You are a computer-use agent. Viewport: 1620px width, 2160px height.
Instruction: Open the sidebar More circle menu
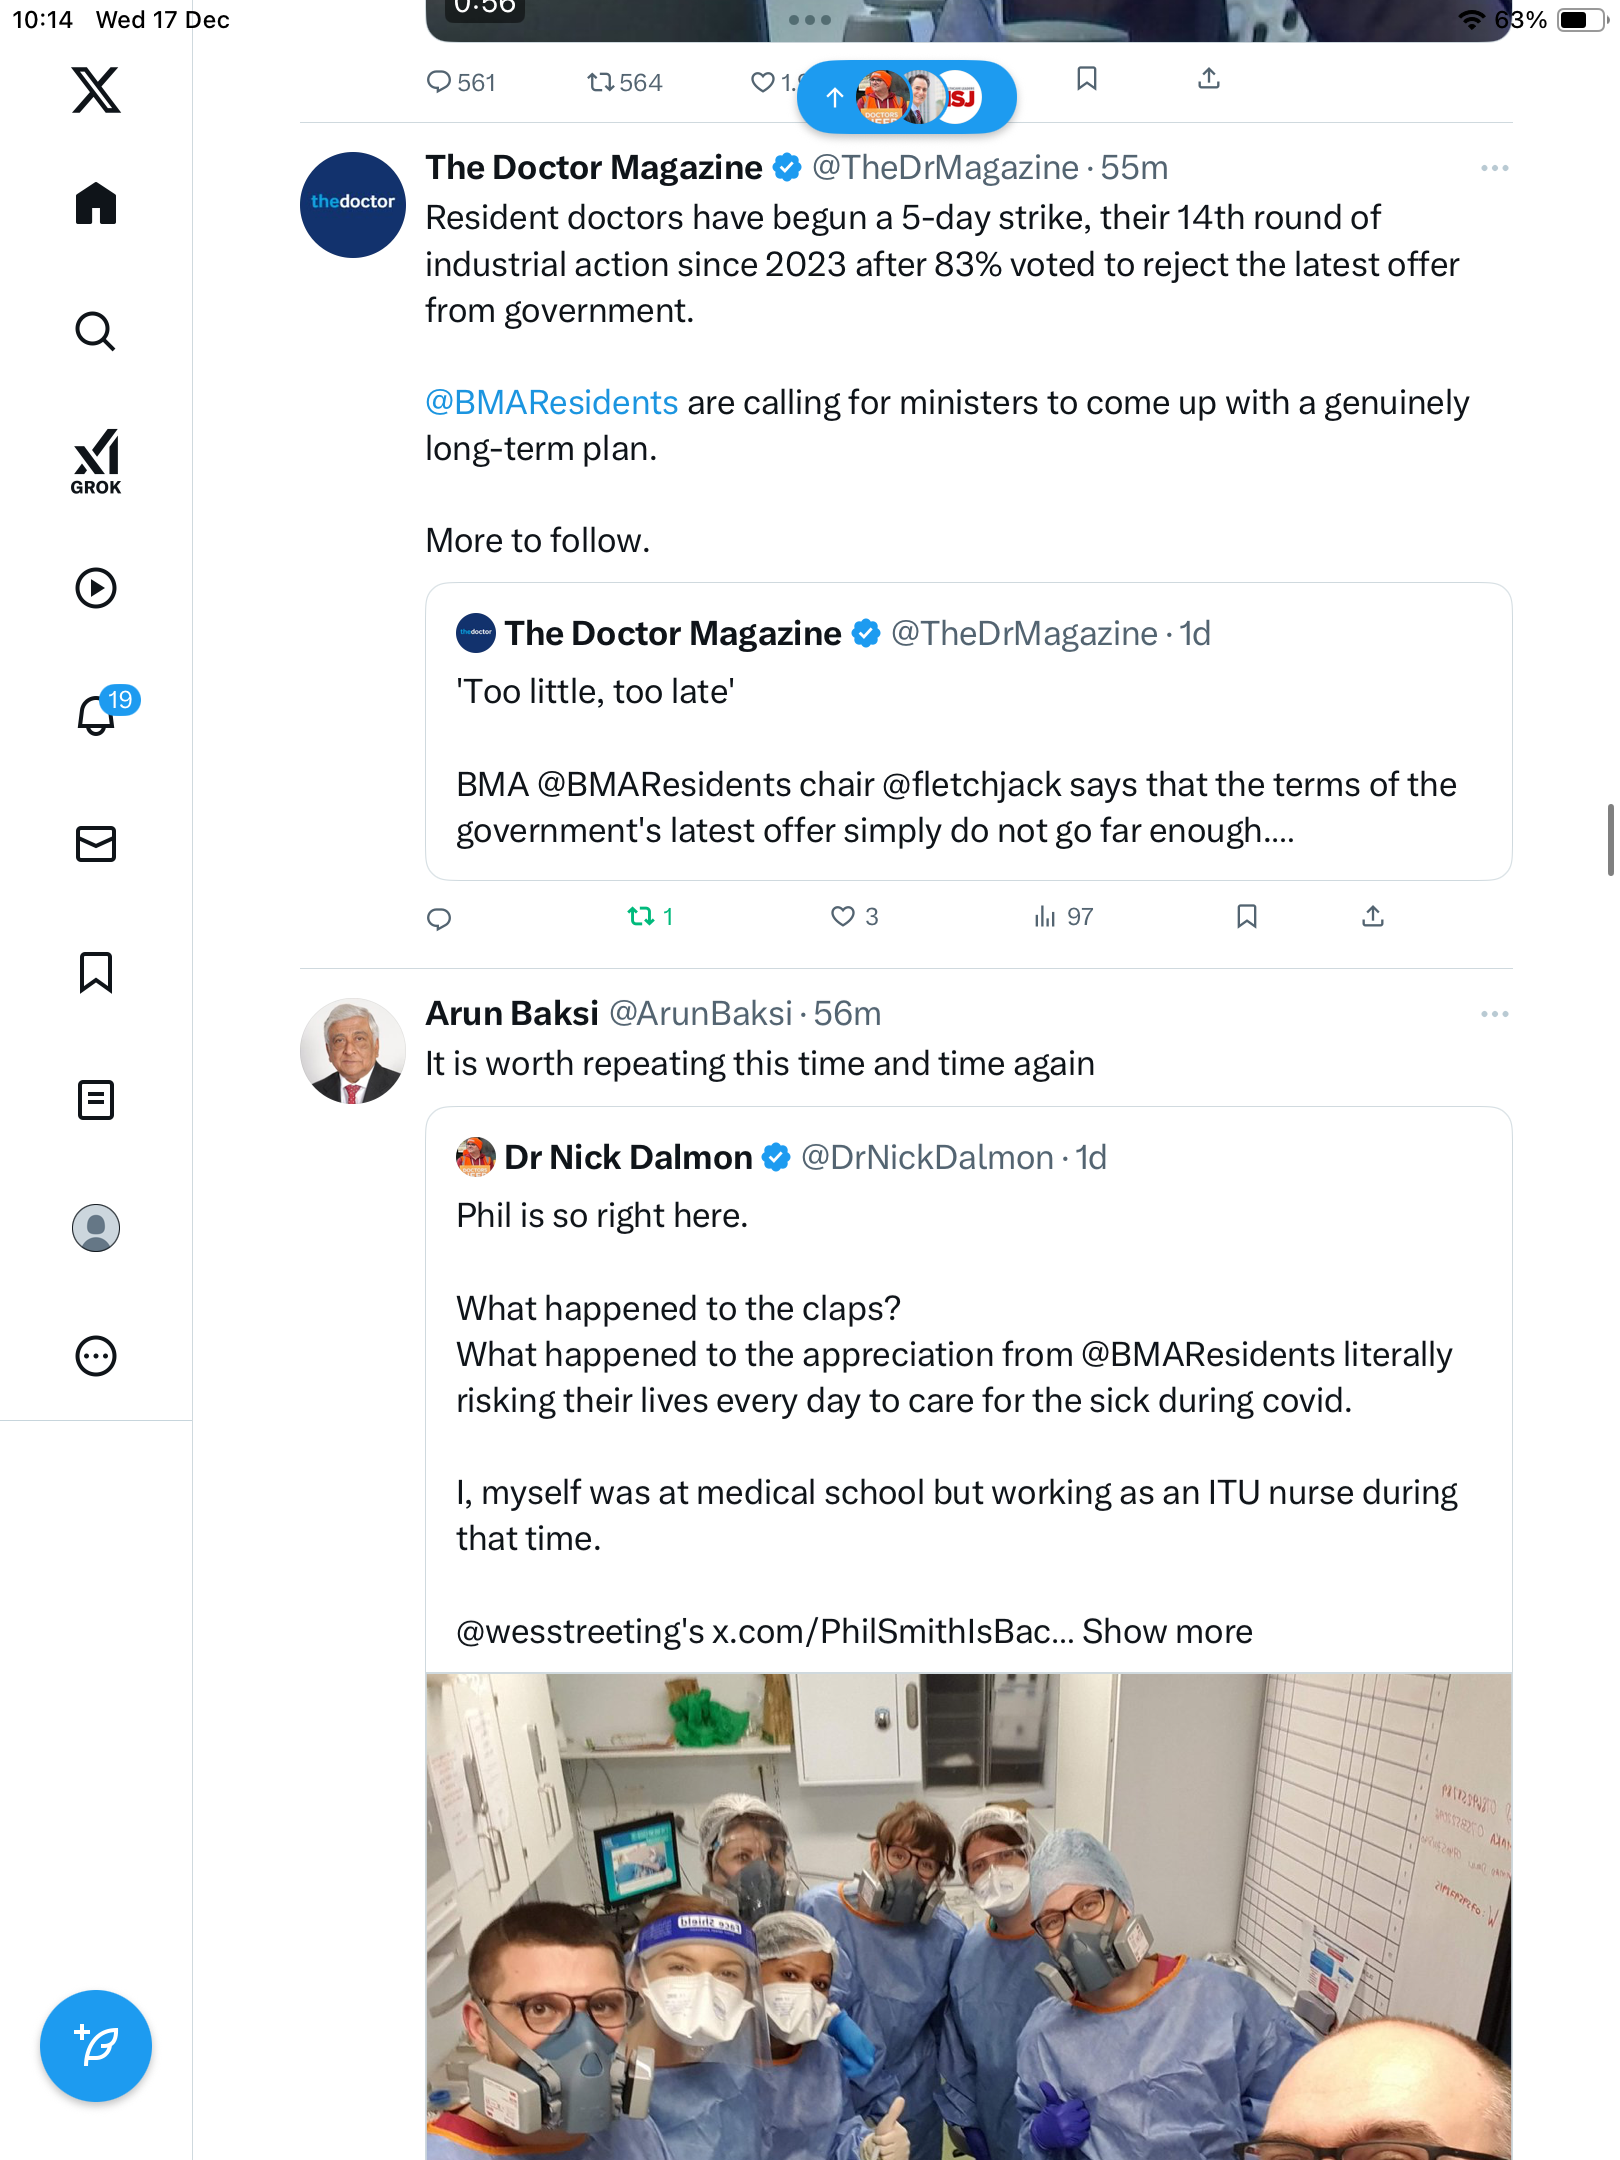coord(96,1356)
